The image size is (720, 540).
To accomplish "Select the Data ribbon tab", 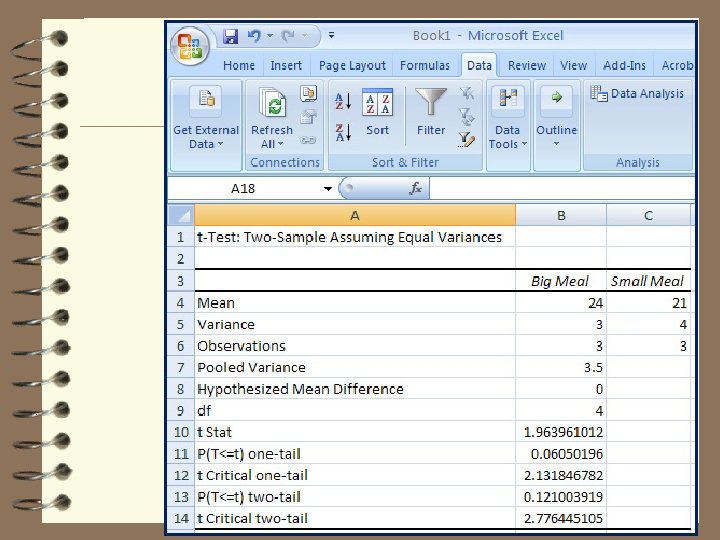I will point(479,66).
